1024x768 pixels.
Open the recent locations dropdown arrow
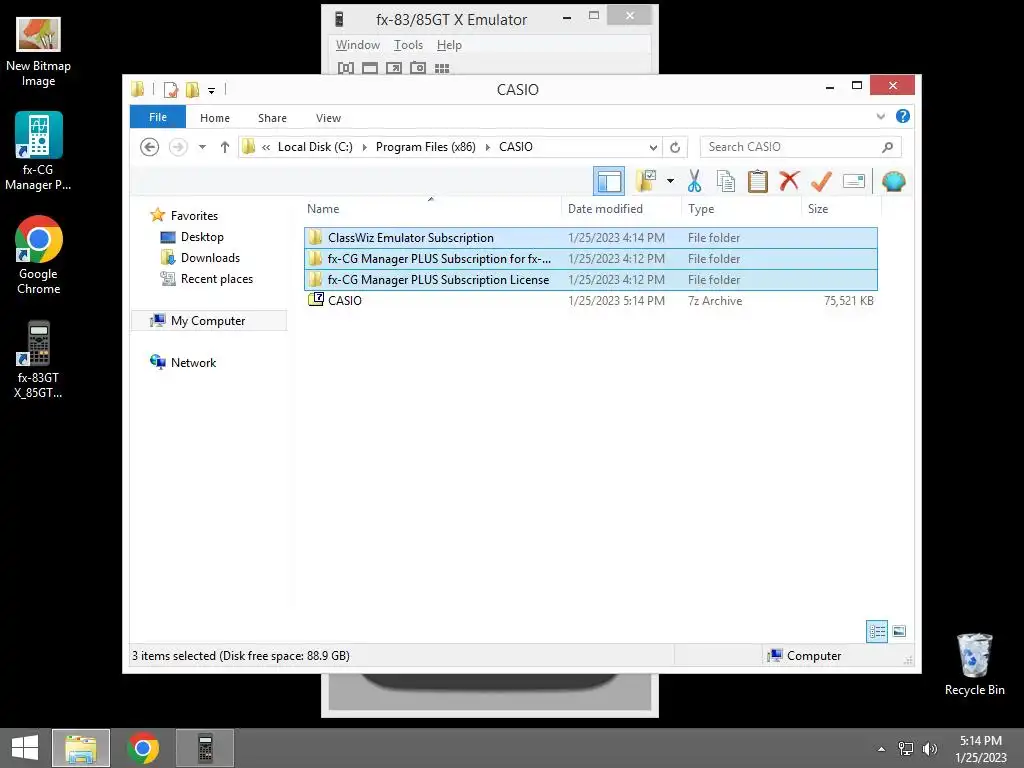coord(202,147)
